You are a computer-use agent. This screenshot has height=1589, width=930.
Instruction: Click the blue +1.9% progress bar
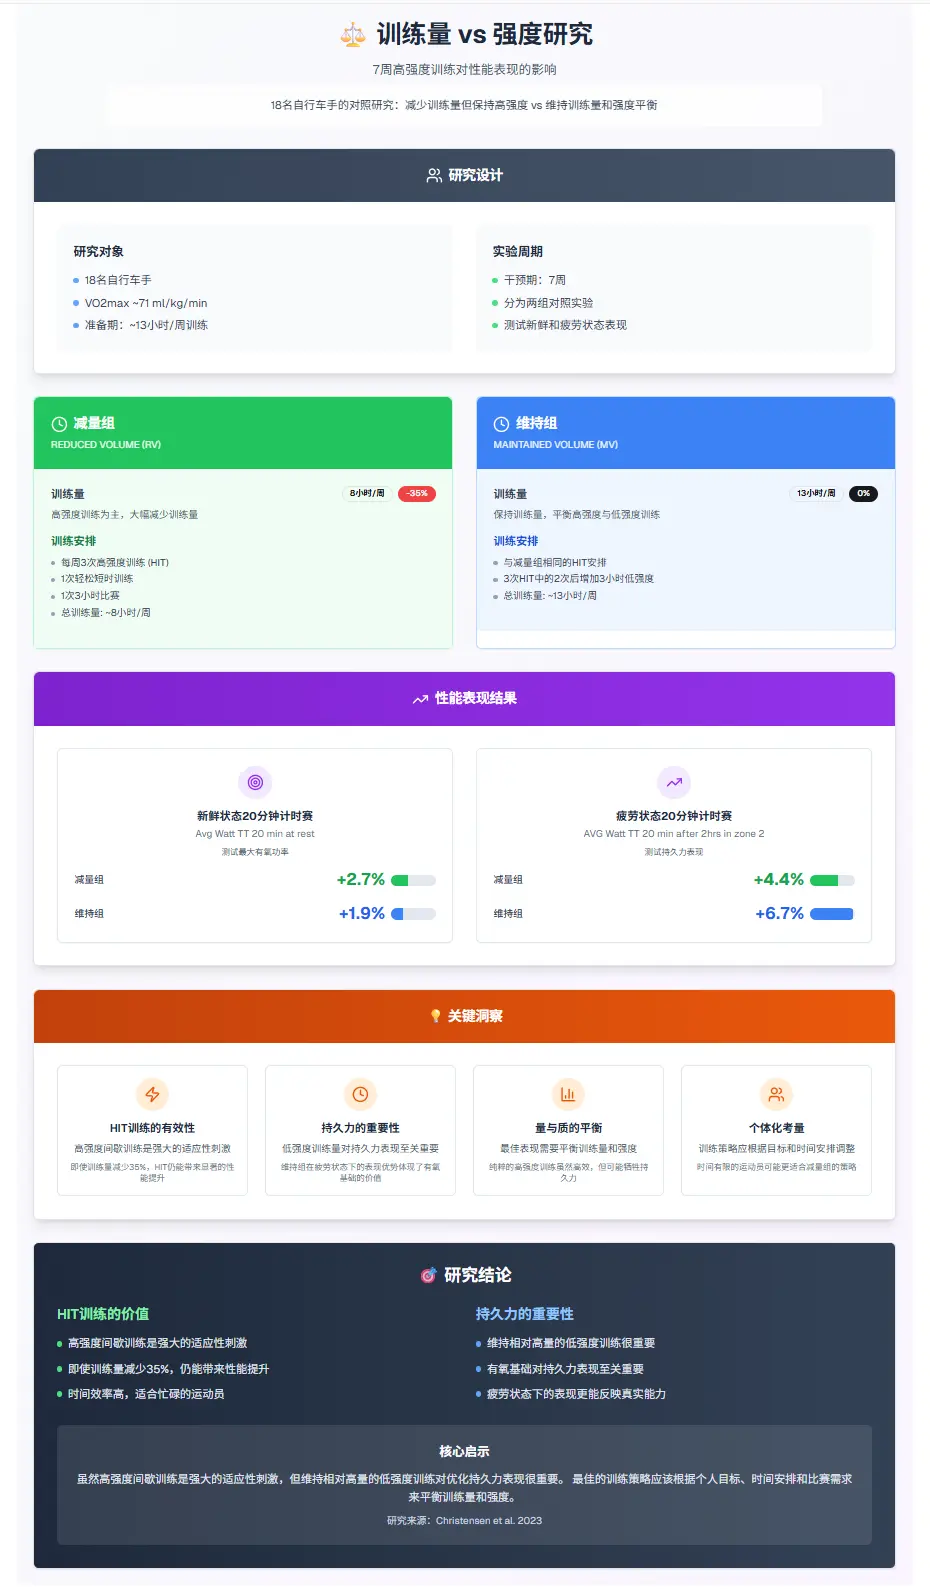click(413, 914)
